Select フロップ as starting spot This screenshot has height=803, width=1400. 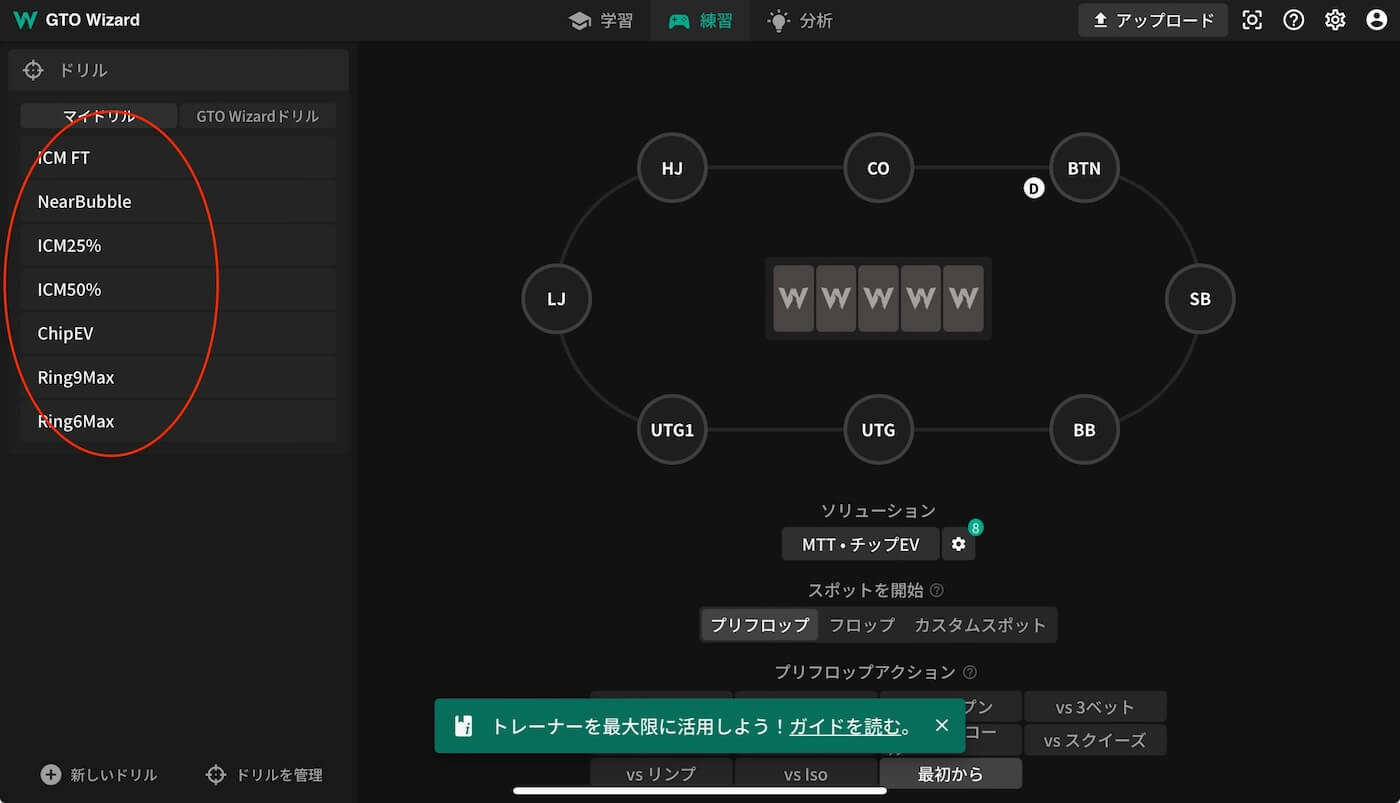pos(861,625)
